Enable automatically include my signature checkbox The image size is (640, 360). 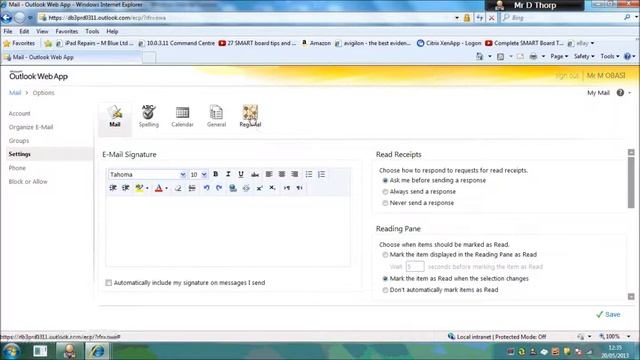(109, 282)
